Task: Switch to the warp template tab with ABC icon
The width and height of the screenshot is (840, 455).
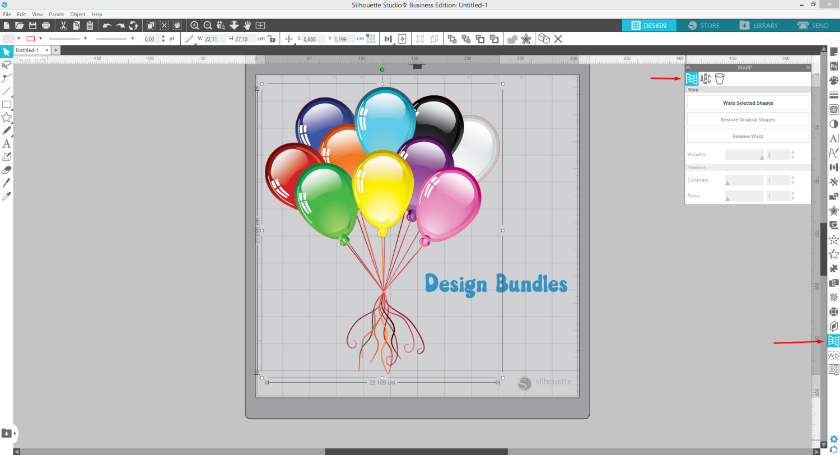Action: coord(706,79)
